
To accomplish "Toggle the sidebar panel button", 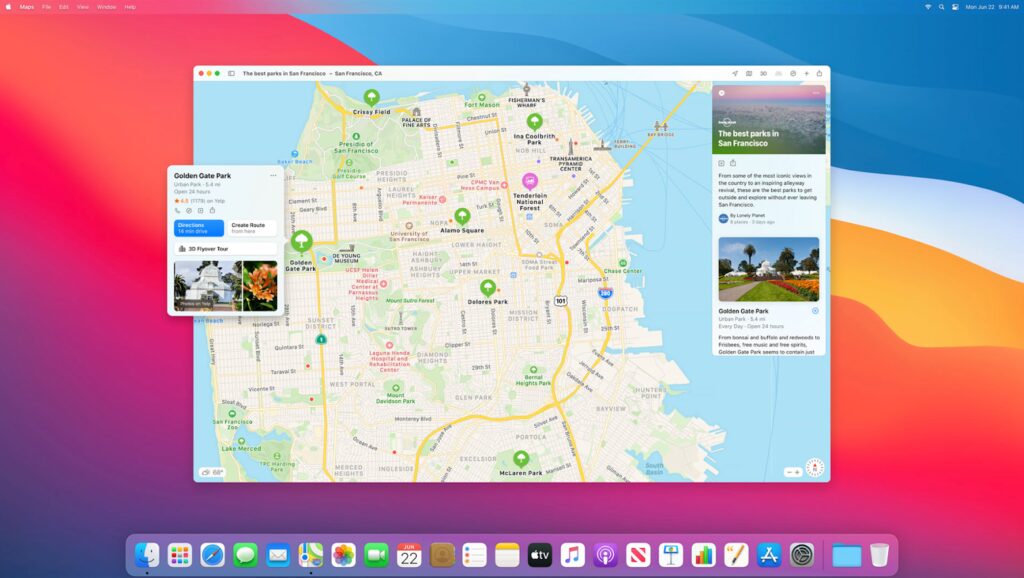I will click(x=231, y=73).
